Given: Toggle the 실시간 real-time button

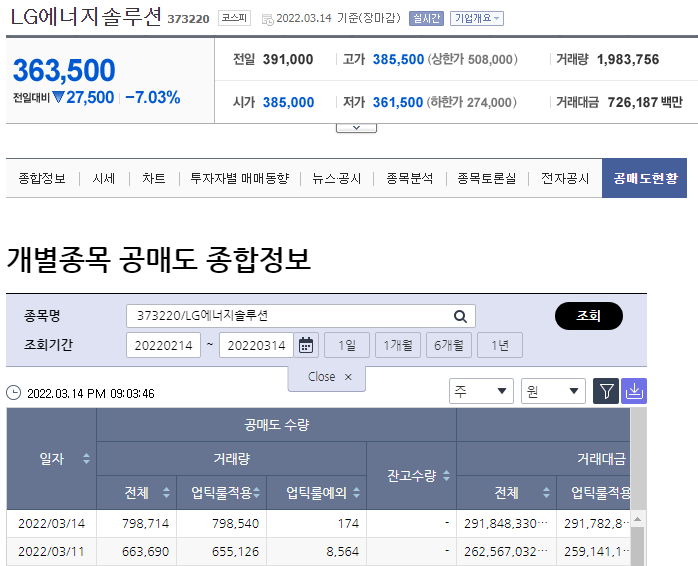Looking at the screenshot, I should point(426,19).
